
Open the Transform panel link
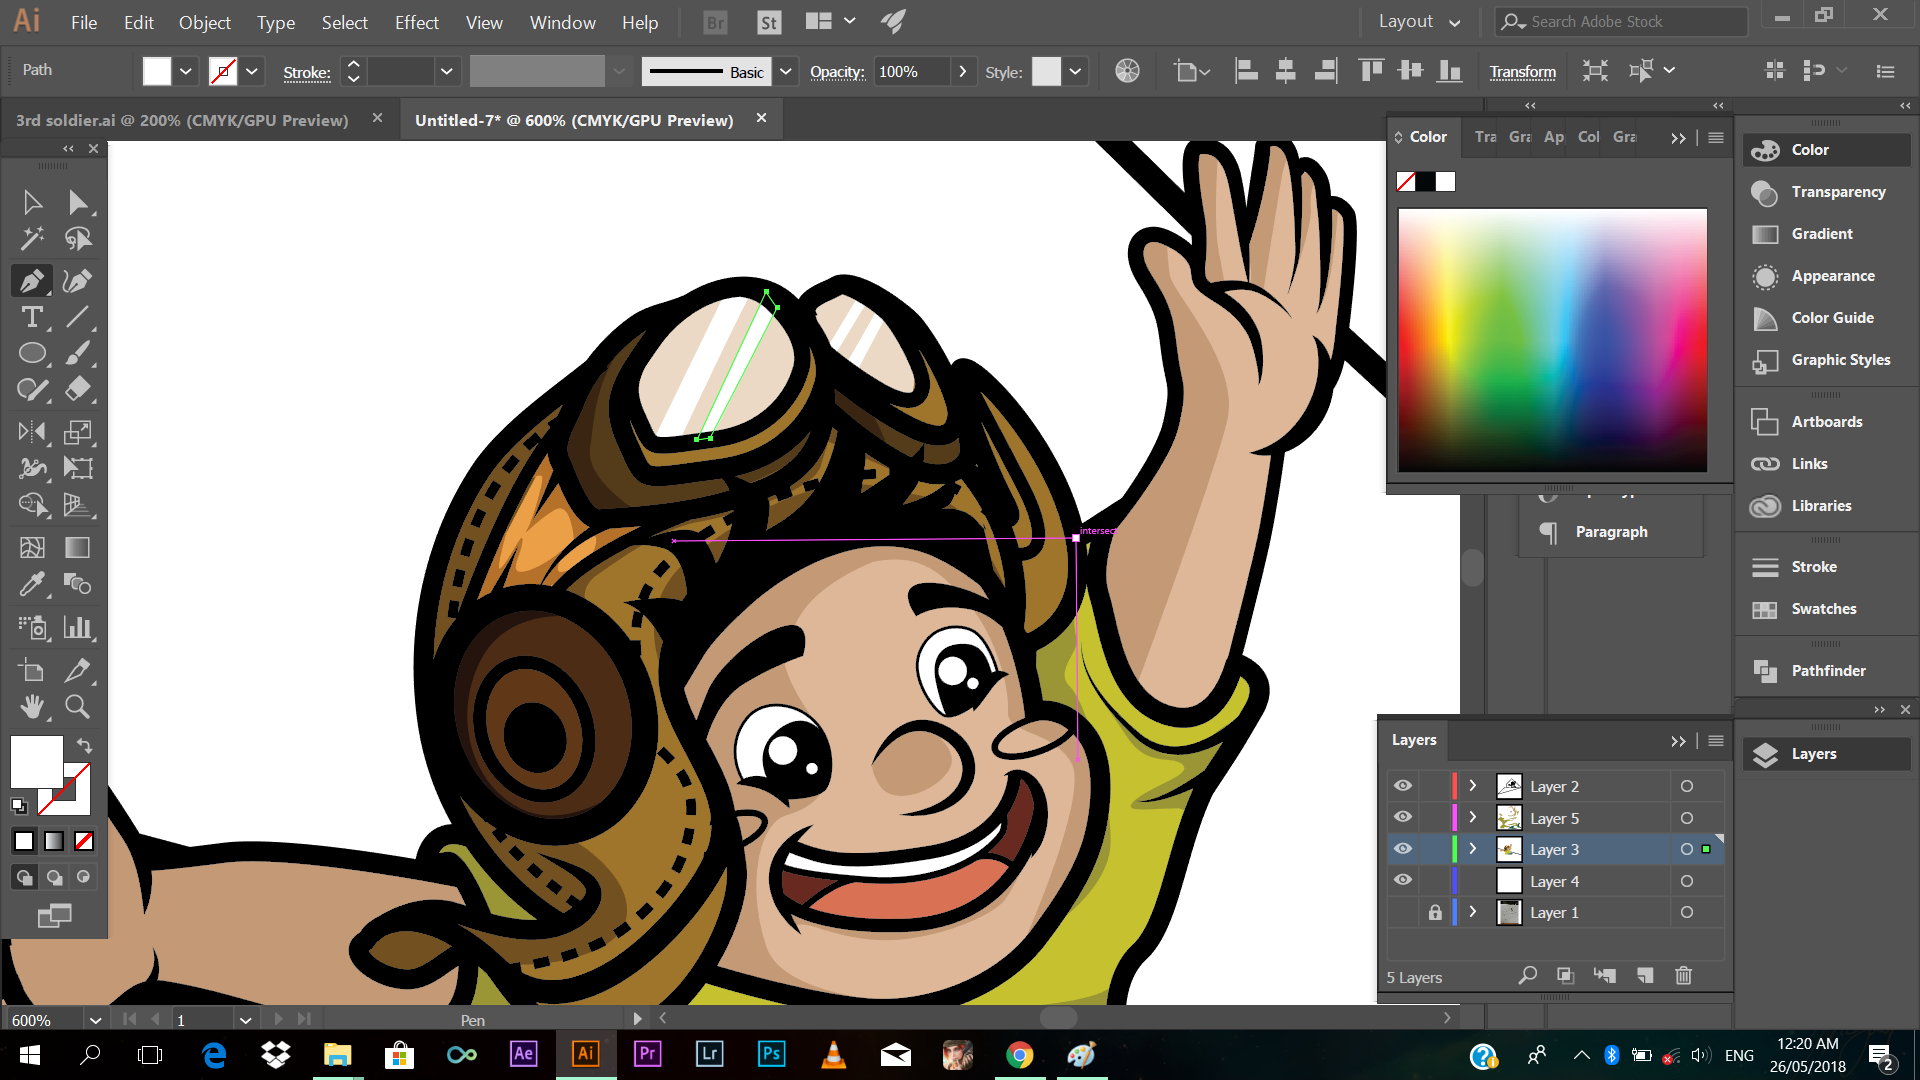pyautogui.click(x=1523, y=71)
